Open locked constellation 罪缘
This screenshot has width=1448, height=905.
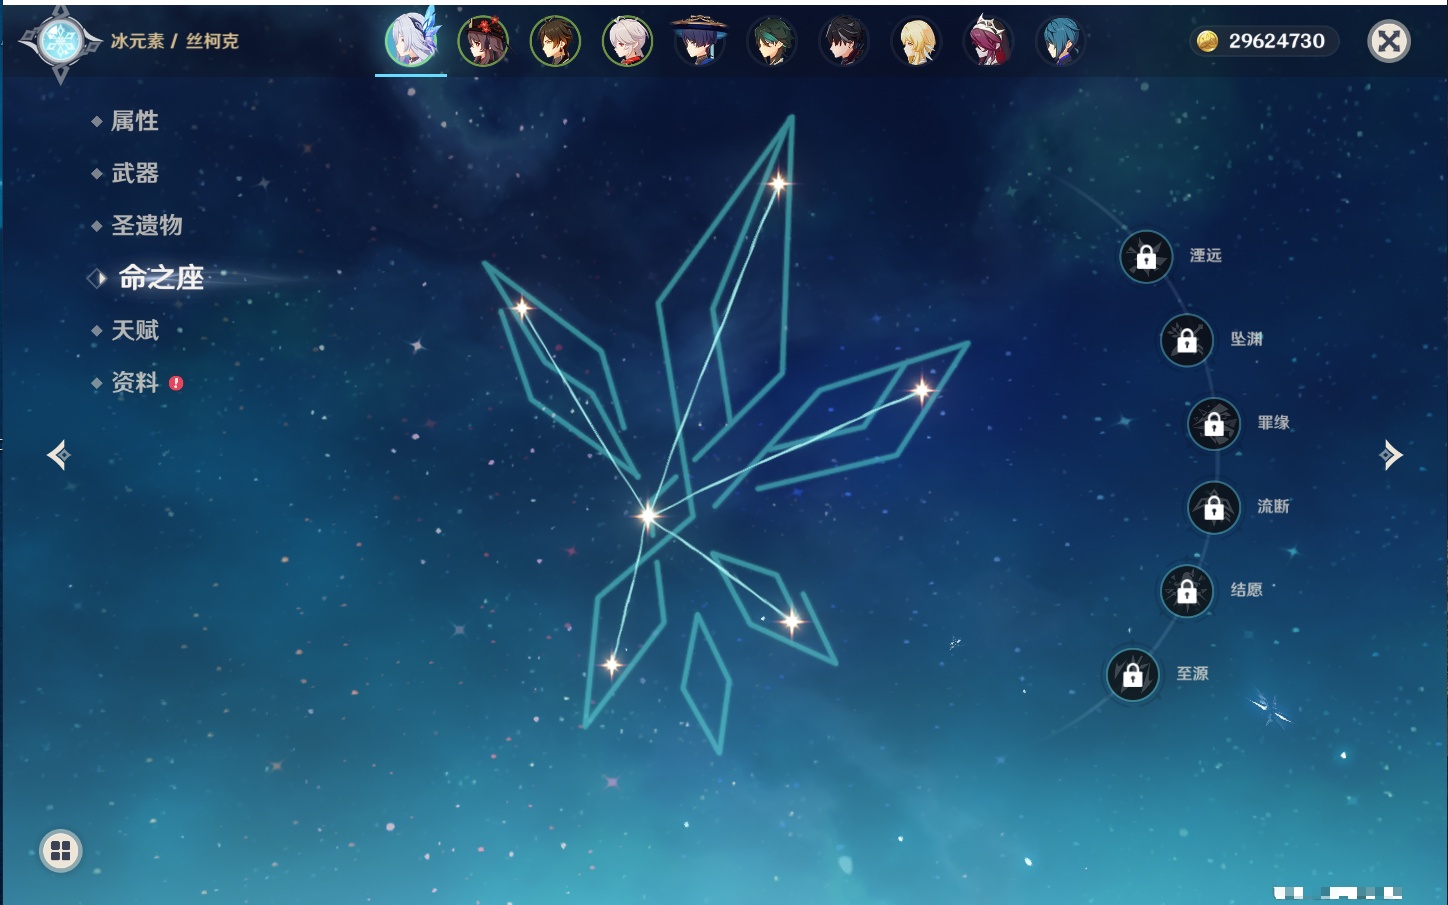(1214, 424)
